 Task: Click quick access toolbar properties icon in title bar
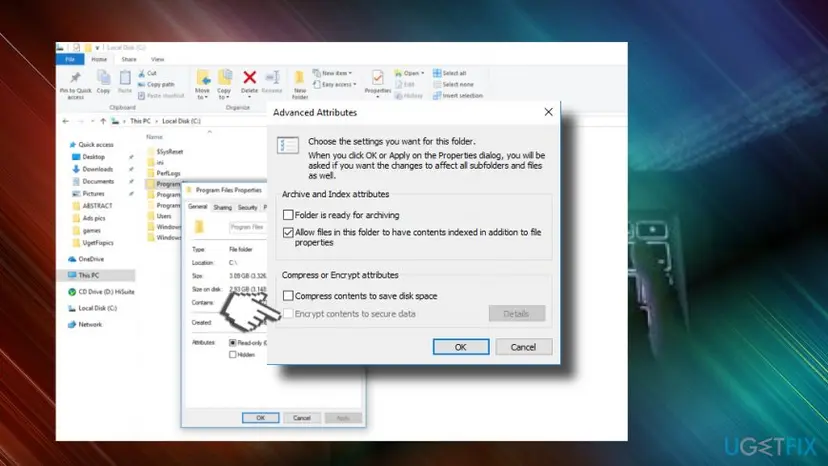[77, 48]
